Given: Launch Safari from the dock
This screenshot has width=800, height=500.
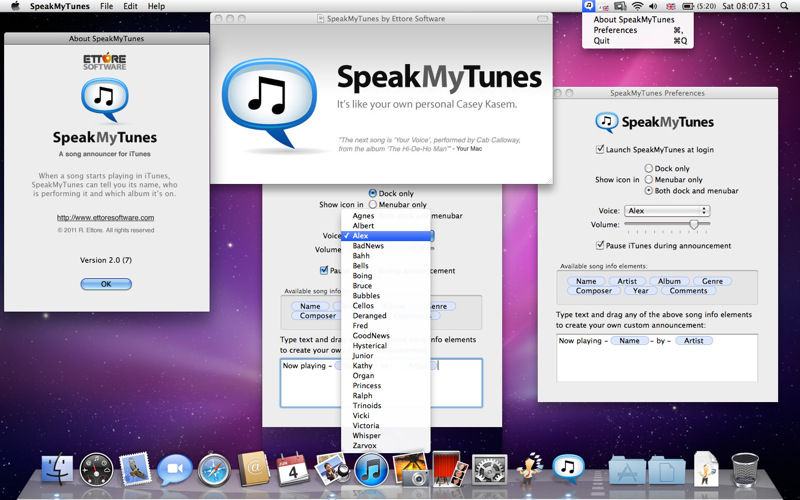Looking at the screenshot, I should (214, 469).
